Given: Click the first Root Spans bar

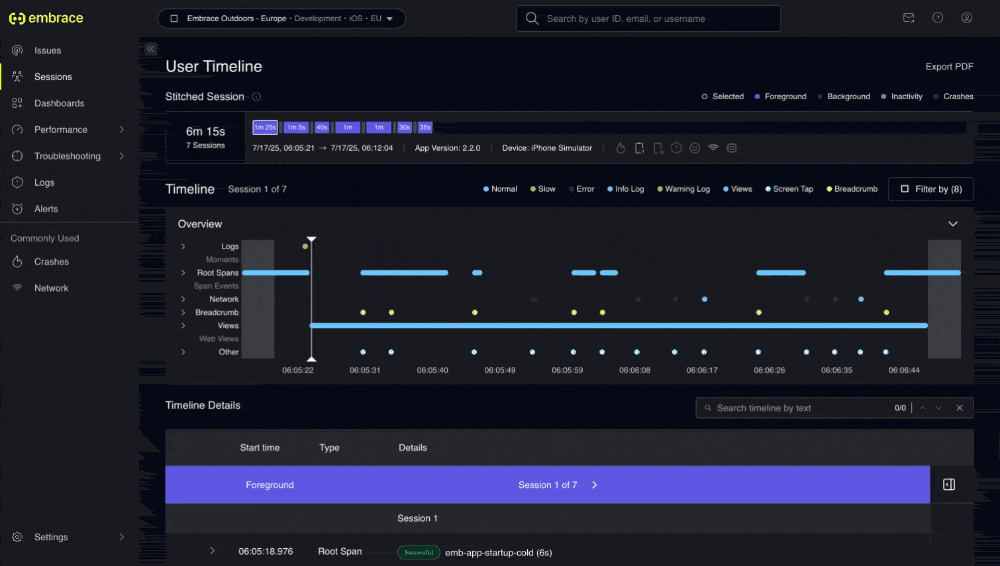Looking at the screenshot, I should [x=276, y=273].
